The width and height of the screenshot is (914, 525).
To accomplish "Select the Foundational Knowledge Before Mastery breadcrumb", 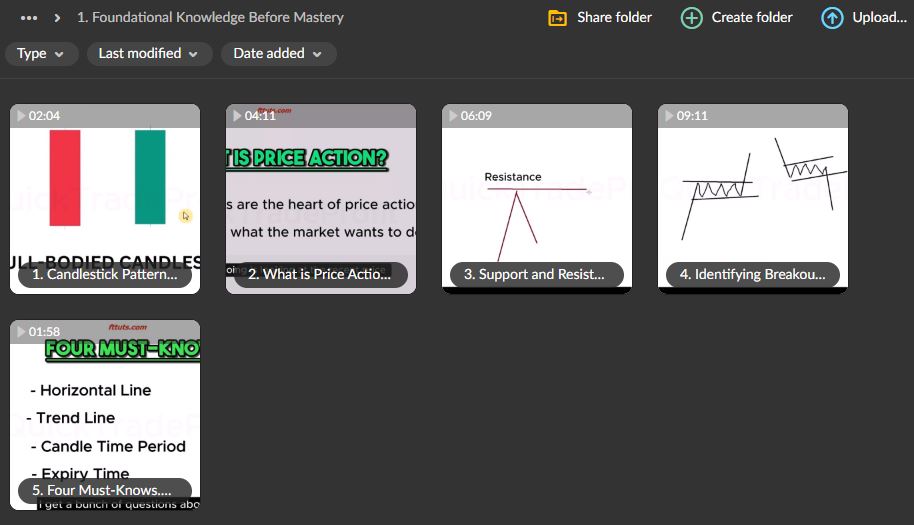I will [x=210, y=18].
